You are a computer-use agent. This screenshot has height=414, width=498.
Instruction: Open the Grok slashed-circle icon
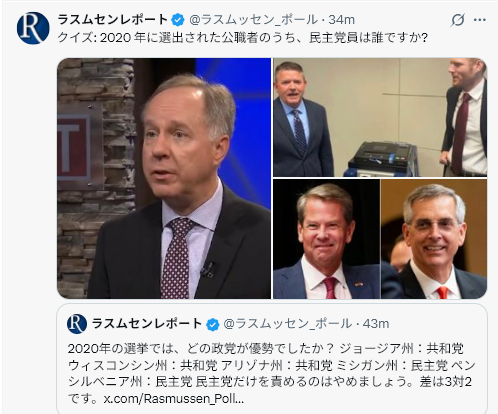point(457,20)
